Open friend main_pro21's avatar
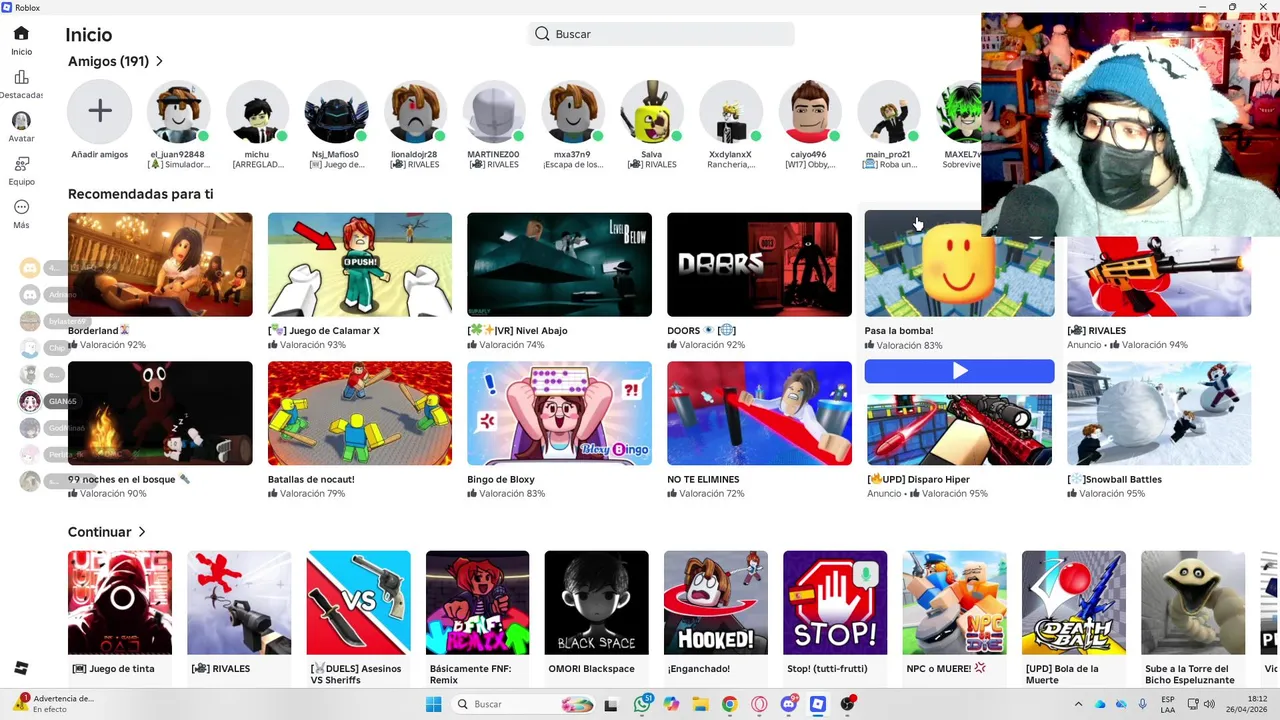This screenshot has height=720, width=1280. 889,112
